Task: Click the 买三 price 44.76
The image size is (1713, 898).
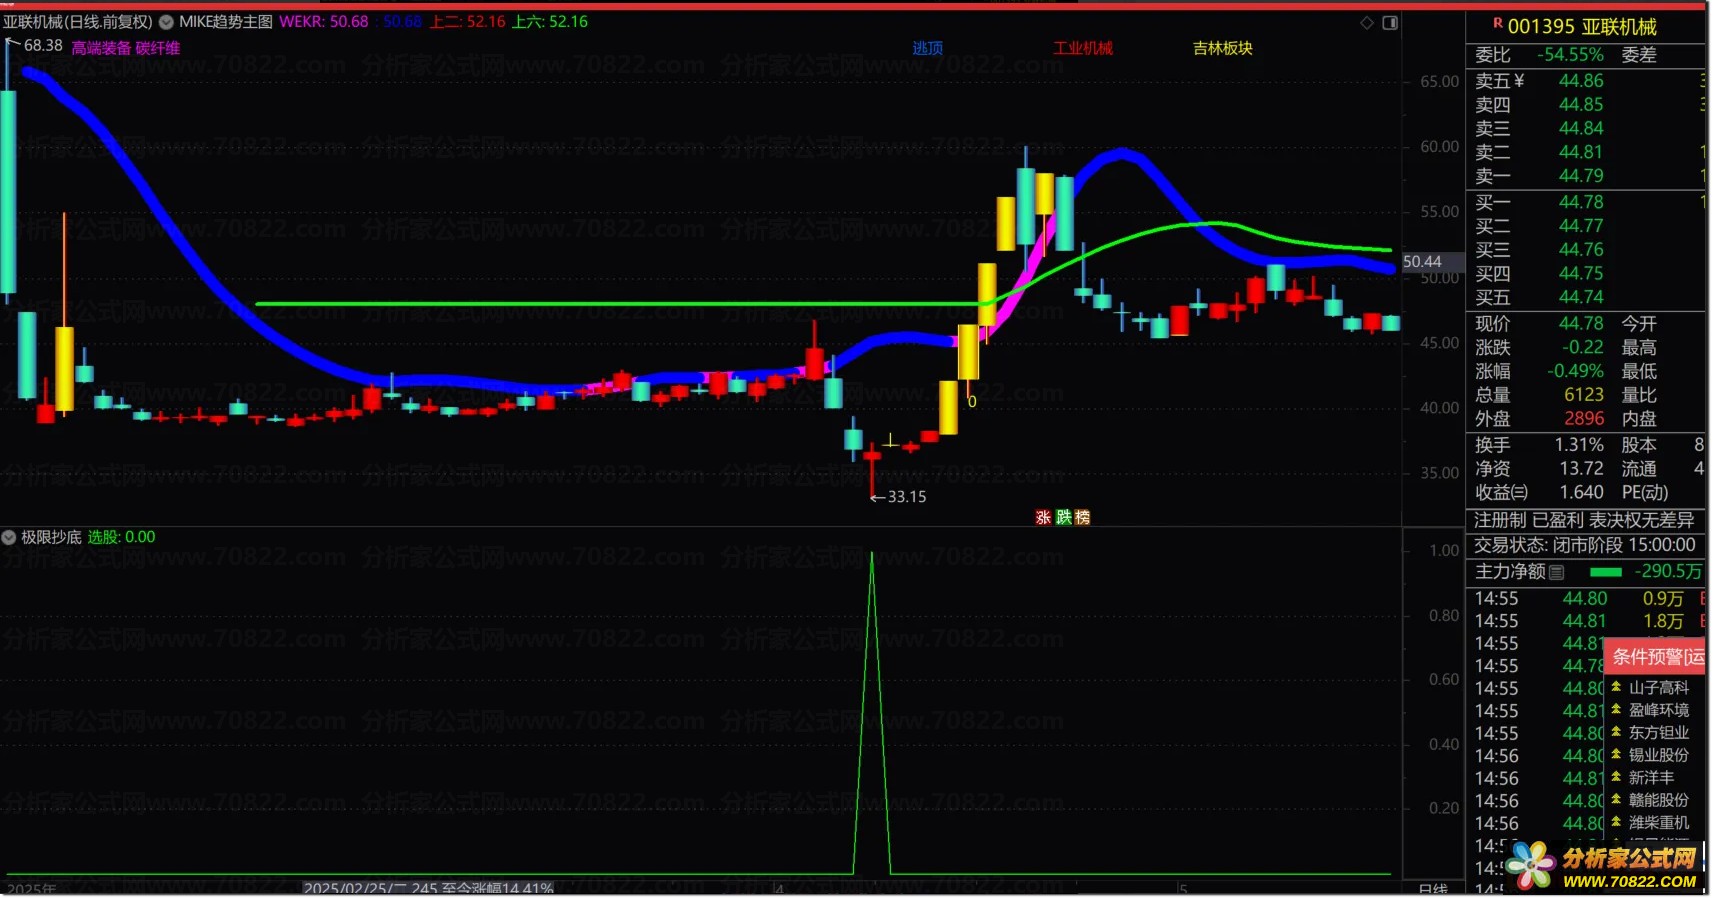Action: point(1581,250)
